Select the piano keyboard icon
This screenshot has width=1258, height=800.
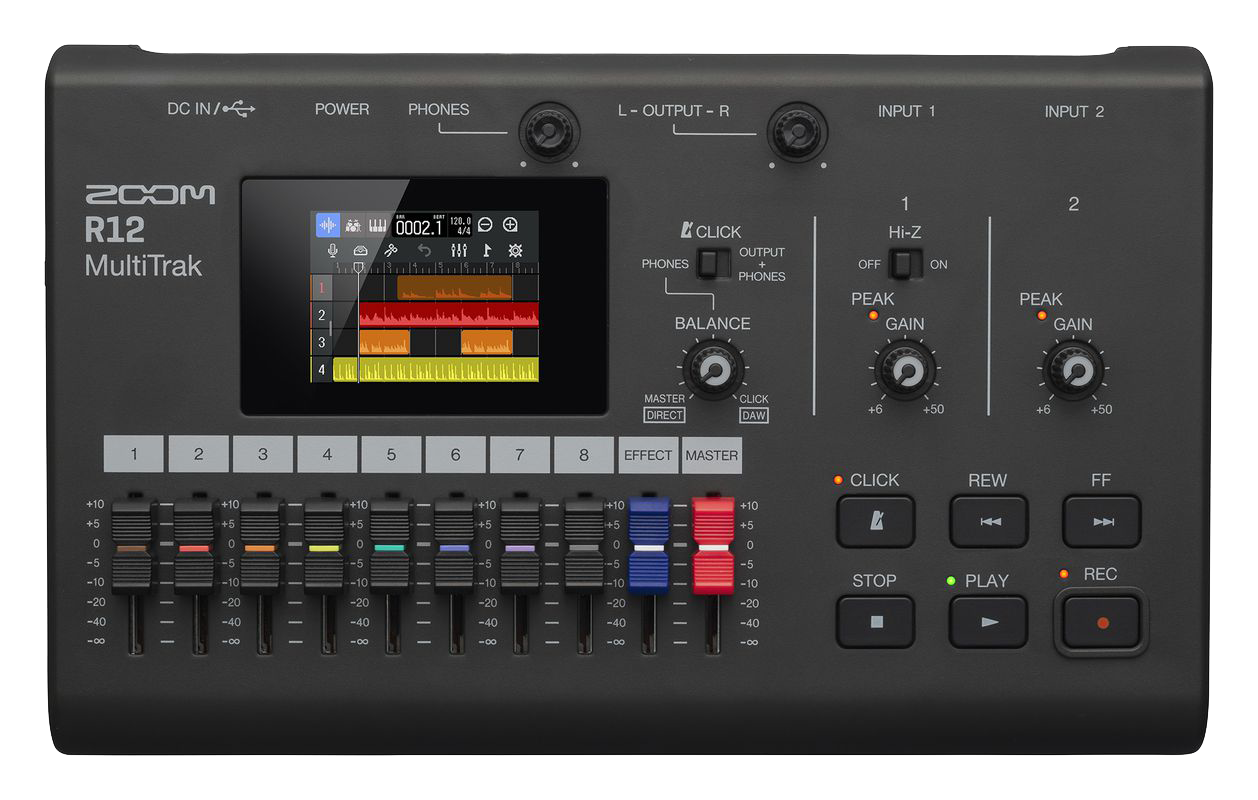pos(378,225)
